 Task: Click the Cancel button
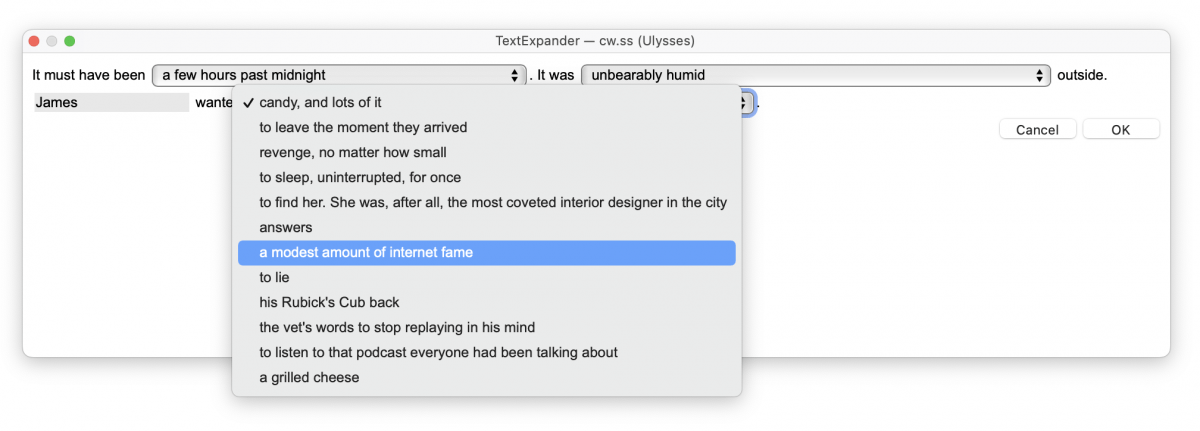[x=1037, y=129]
